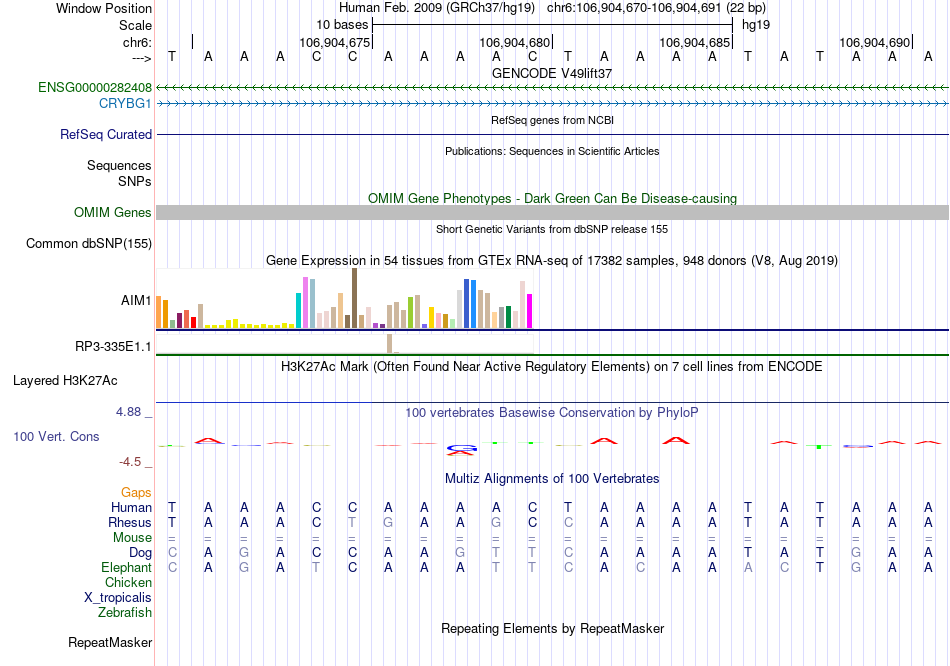The height and width of the screenshot is (666, 950).
Task: Click the Scale label
Action: coord(135,25)
